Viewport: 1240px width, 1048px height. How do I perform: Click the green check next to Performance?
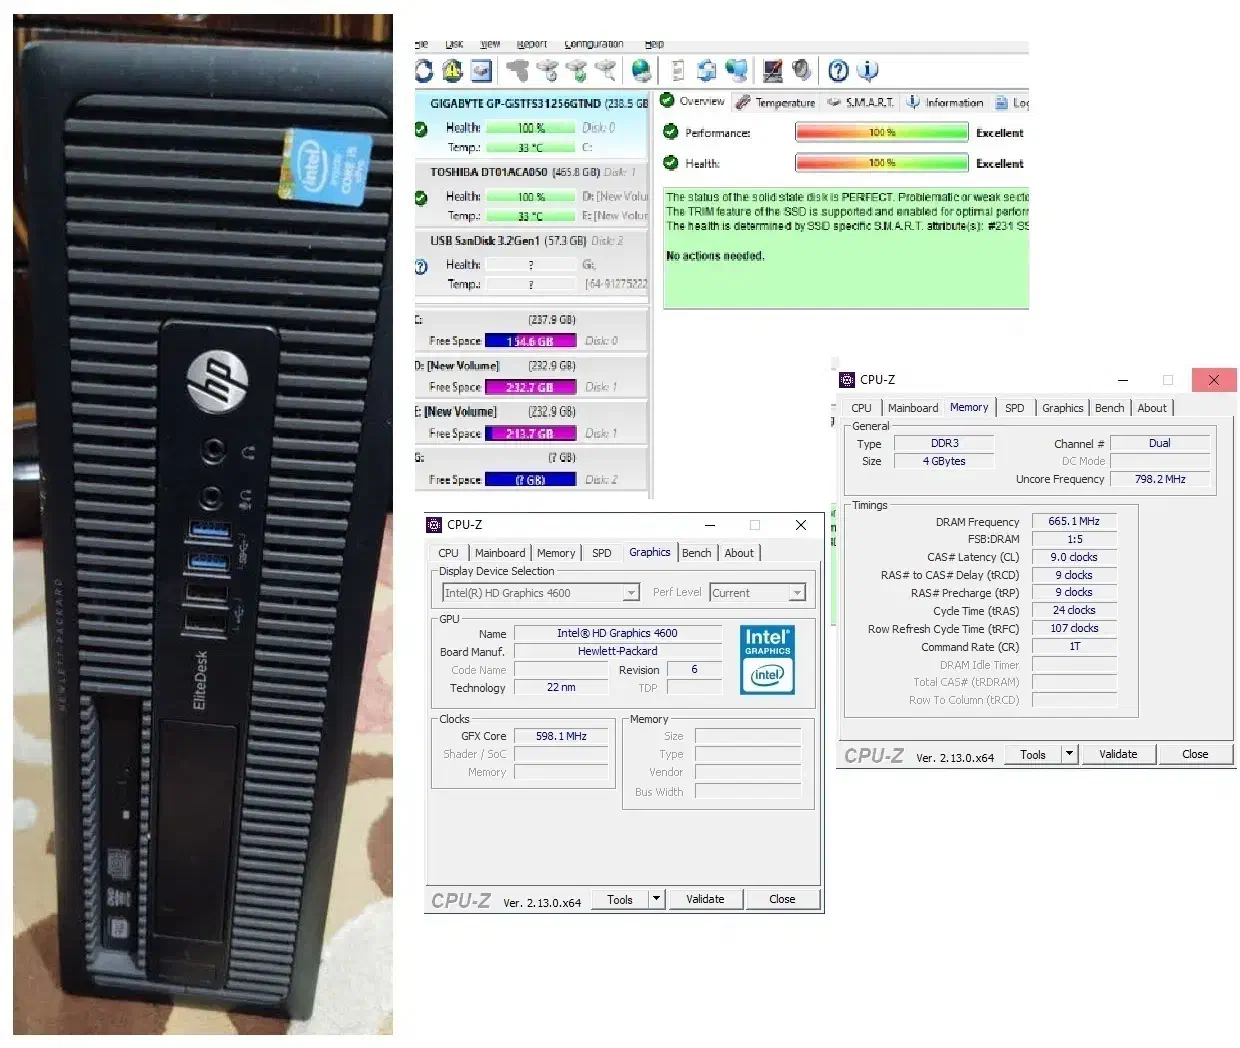tap(671, 132)
